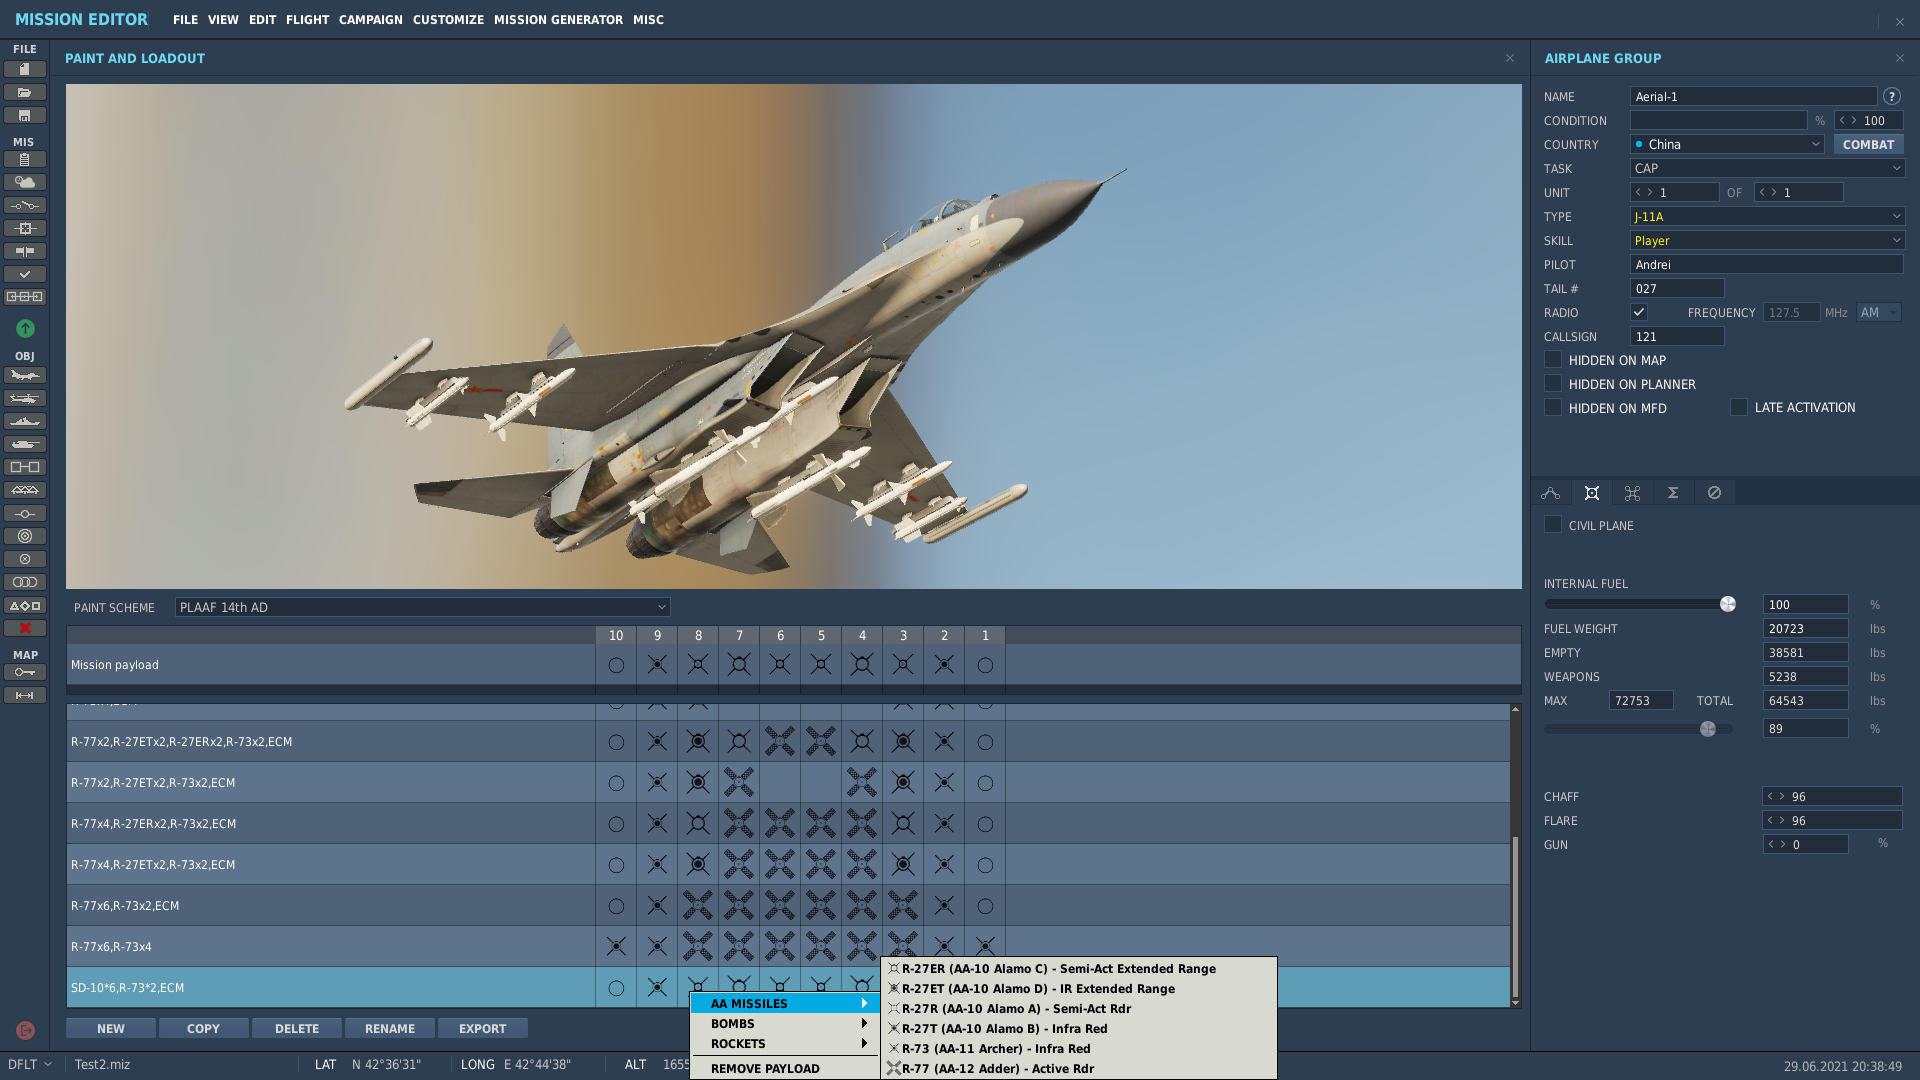The height and width of the screenshot is (1080, 1920).
Task: Open the summary sigma tab
Action: pos(1673,493)
